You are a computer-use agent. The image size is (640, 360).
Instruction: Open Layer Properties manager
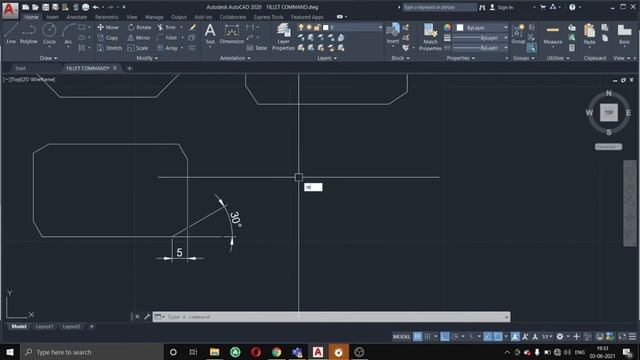283,37
